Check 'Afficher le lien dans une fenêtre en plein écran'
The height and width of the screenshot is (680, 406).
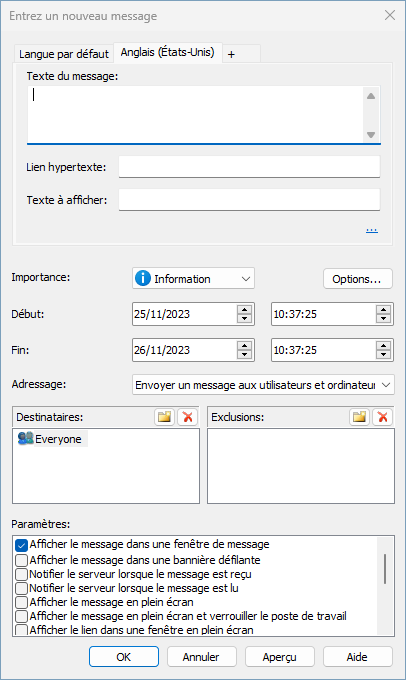21,630
